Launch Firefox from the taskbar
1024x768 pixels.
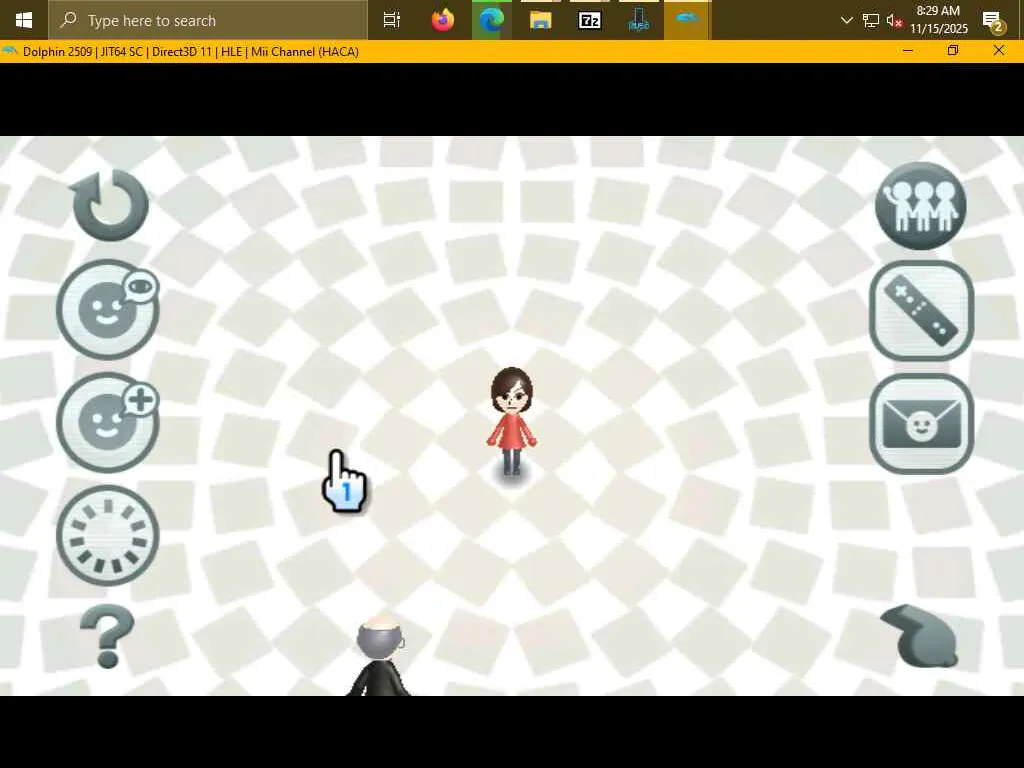(x=443, y=20)
